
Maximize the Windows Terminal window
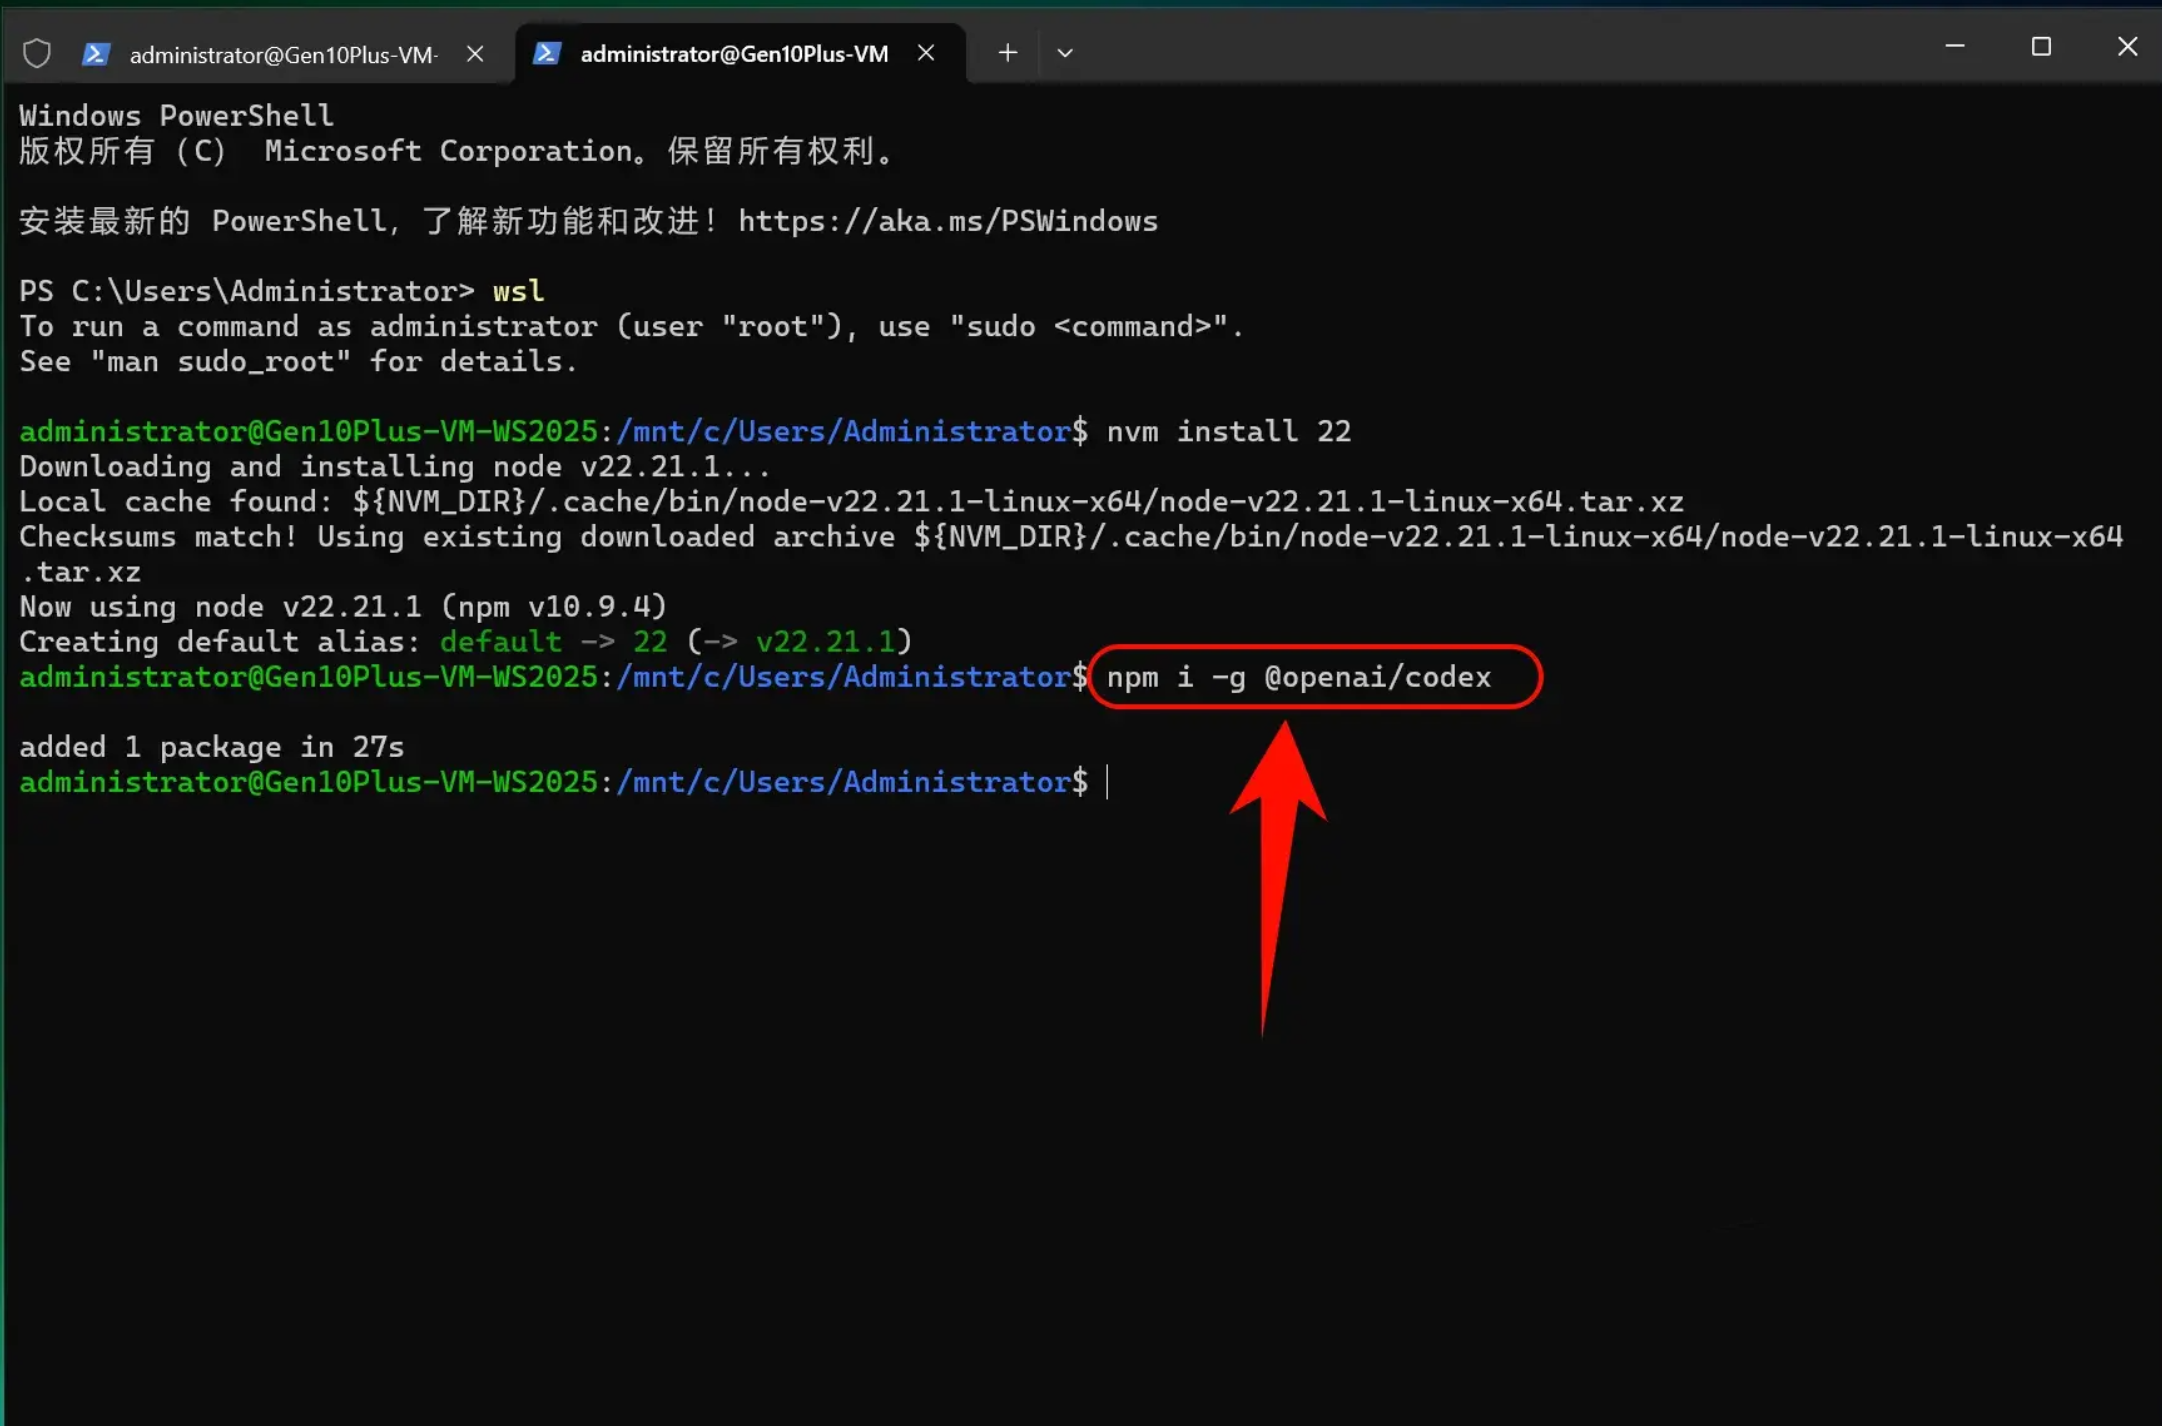coord(2041,46)
